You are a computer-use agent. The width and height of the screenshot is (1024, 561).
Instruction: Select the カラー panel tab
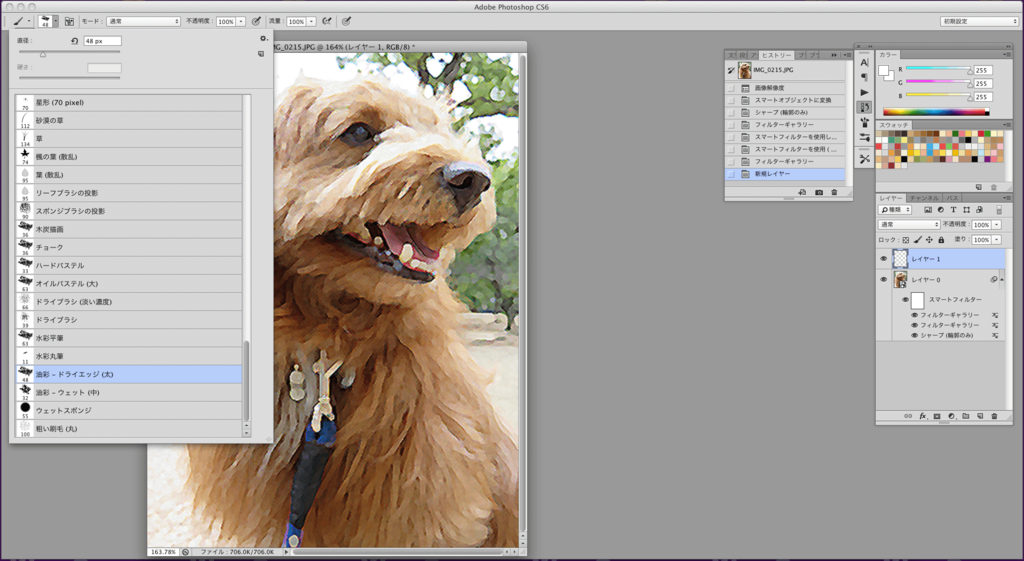pos(888,55)
